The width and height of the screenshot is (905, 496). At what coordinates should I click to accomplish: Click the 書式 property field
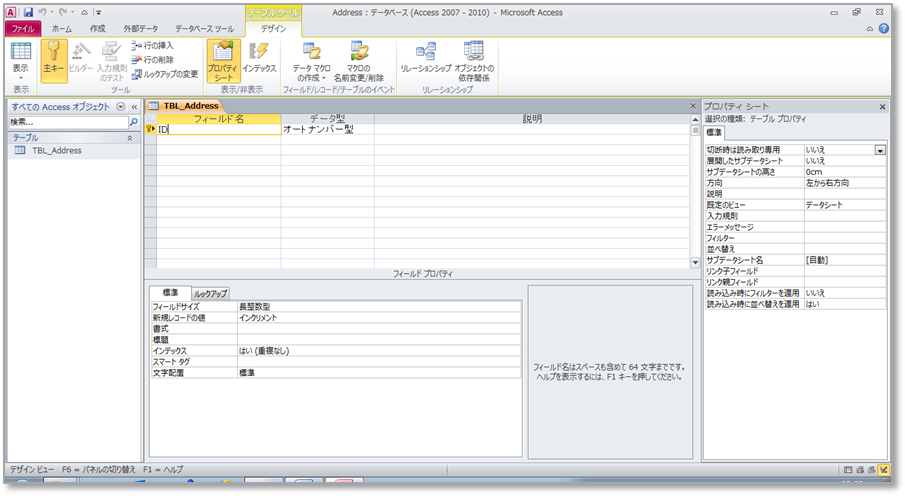pyautogui.click(x=379, y=329)
